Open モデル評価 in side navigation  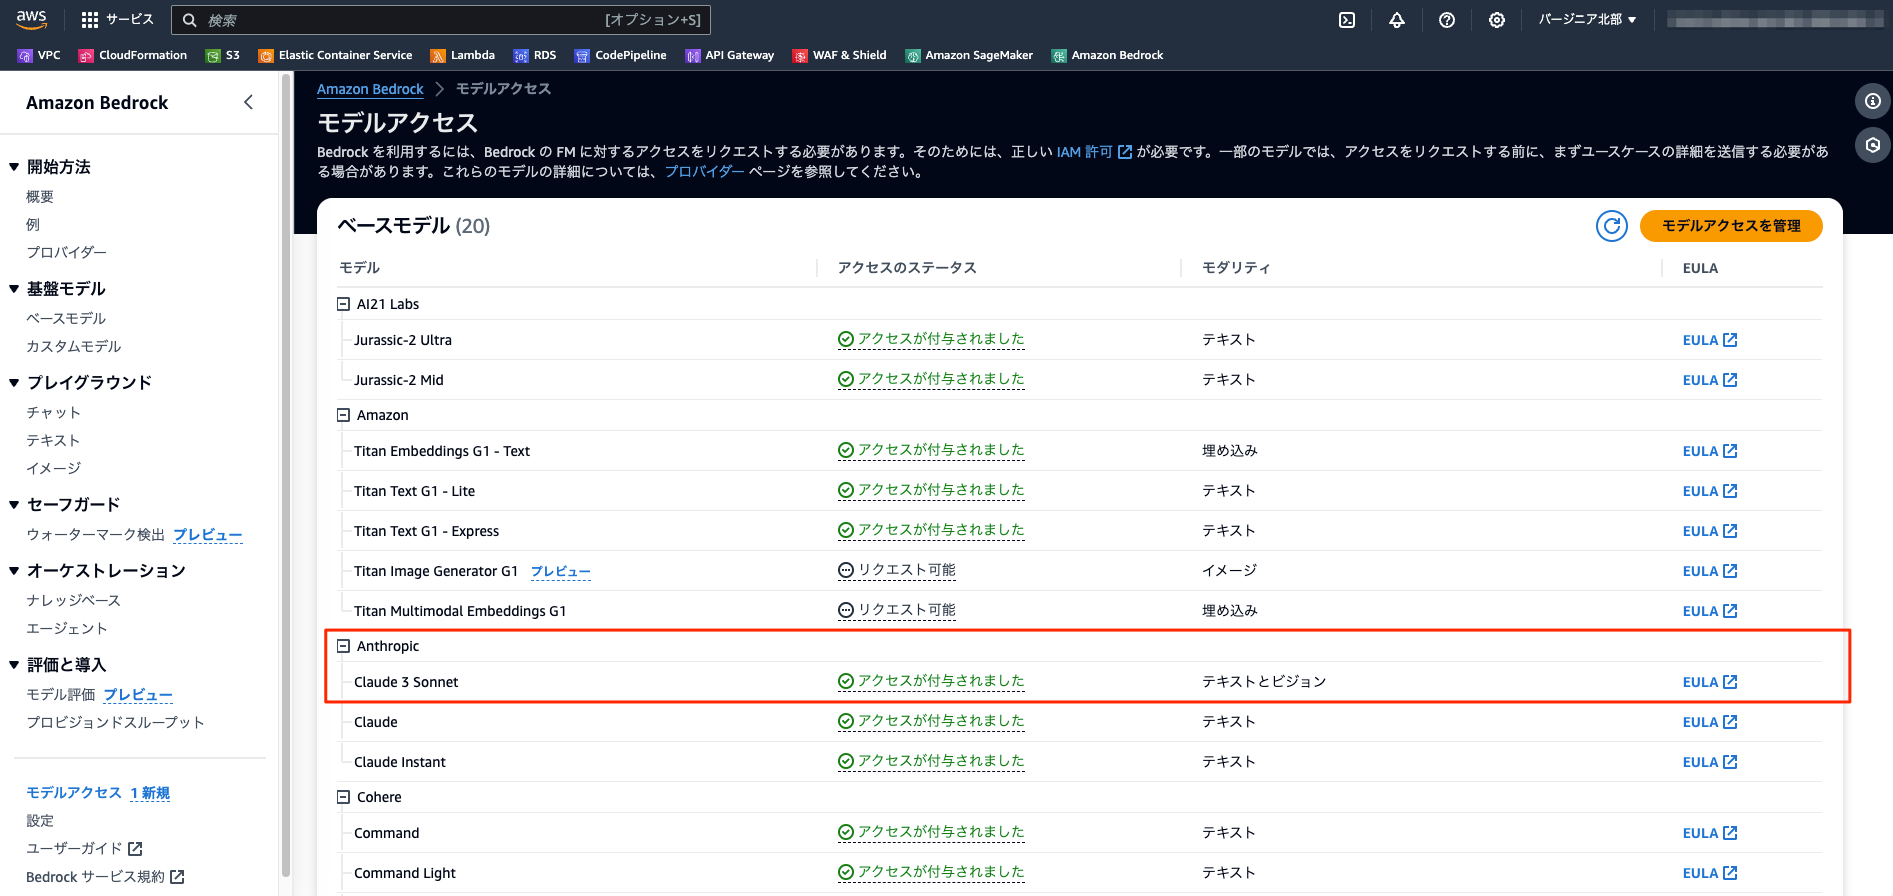(x=61, y=695)
